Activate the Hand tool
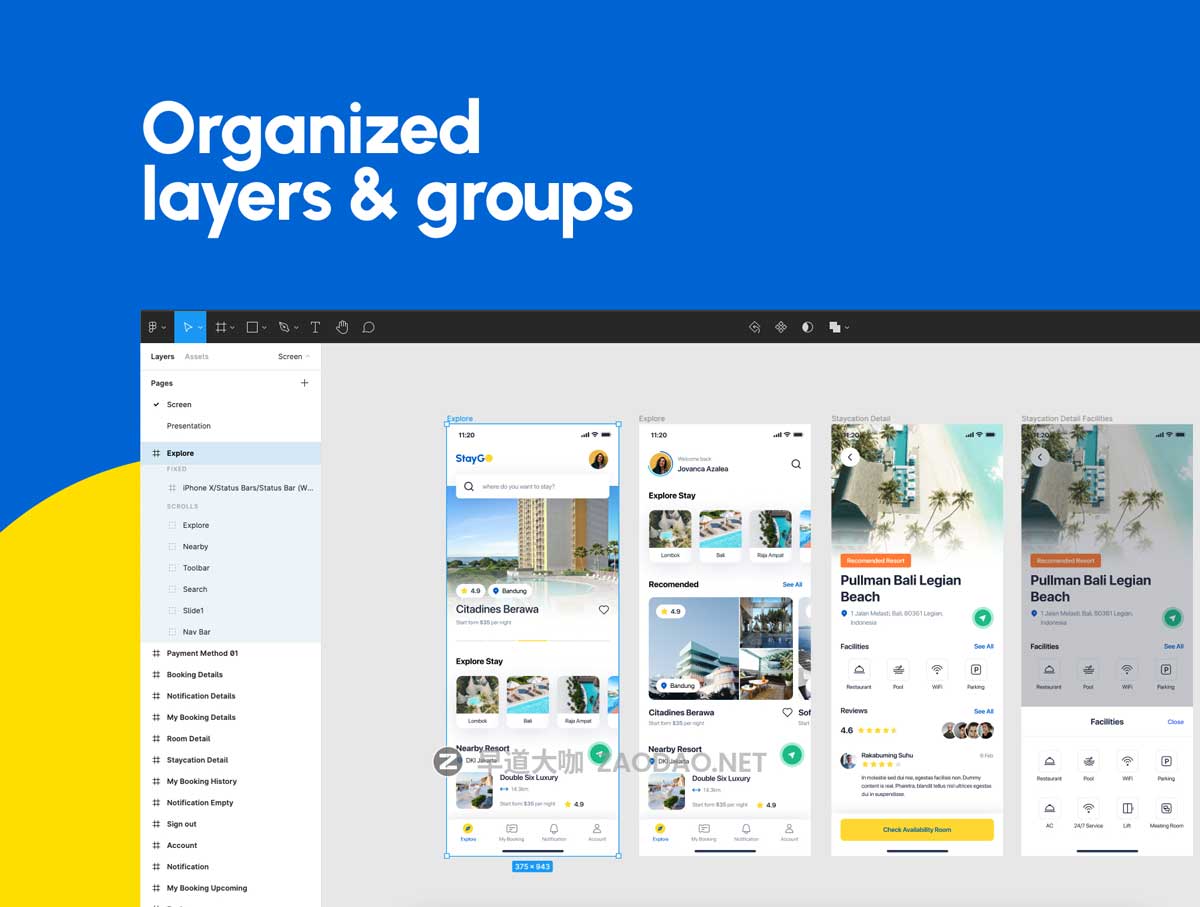 tap(342, 327)
